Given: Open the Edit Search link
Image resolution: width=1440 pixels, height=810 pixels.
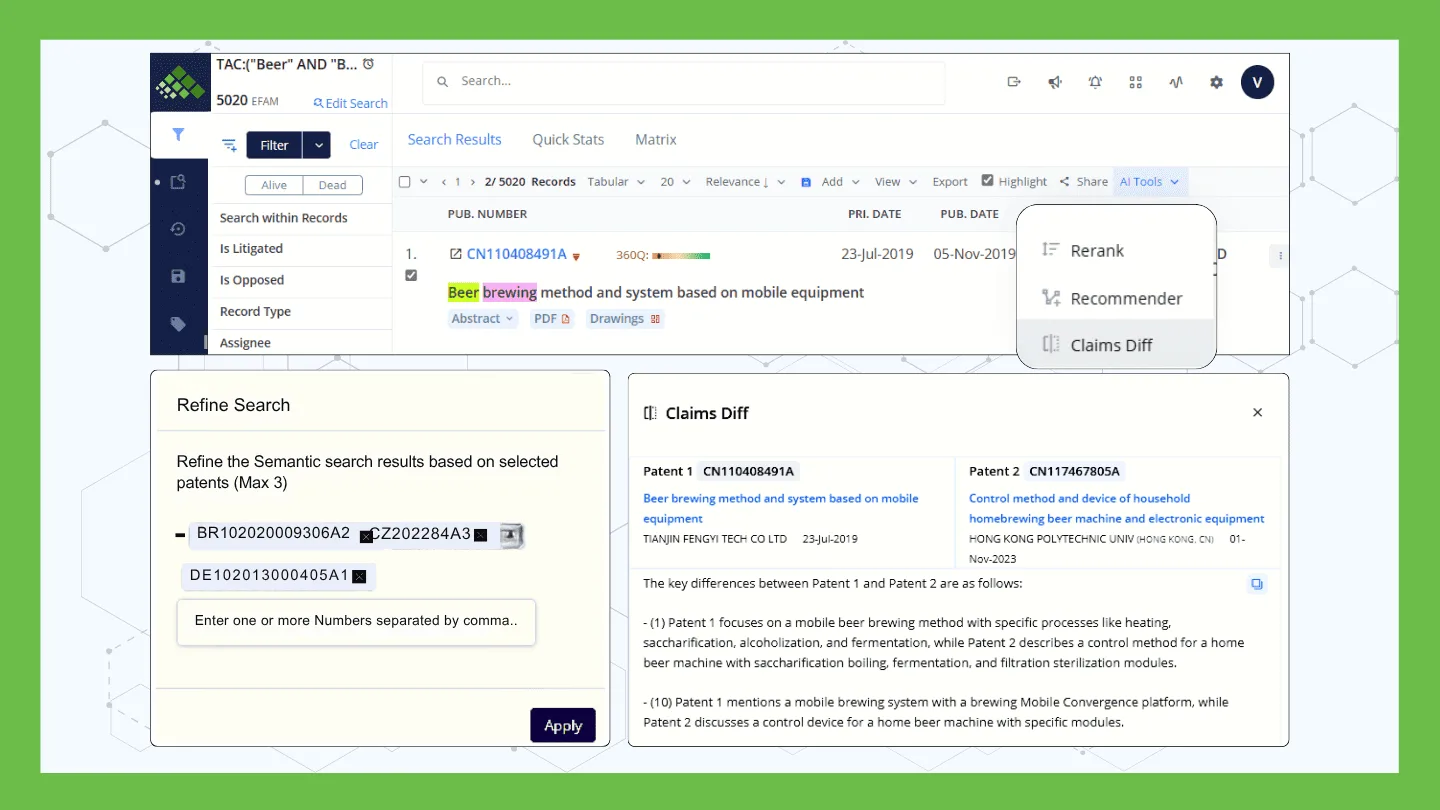Looking at the screenshot, I should tap(351, 103).
